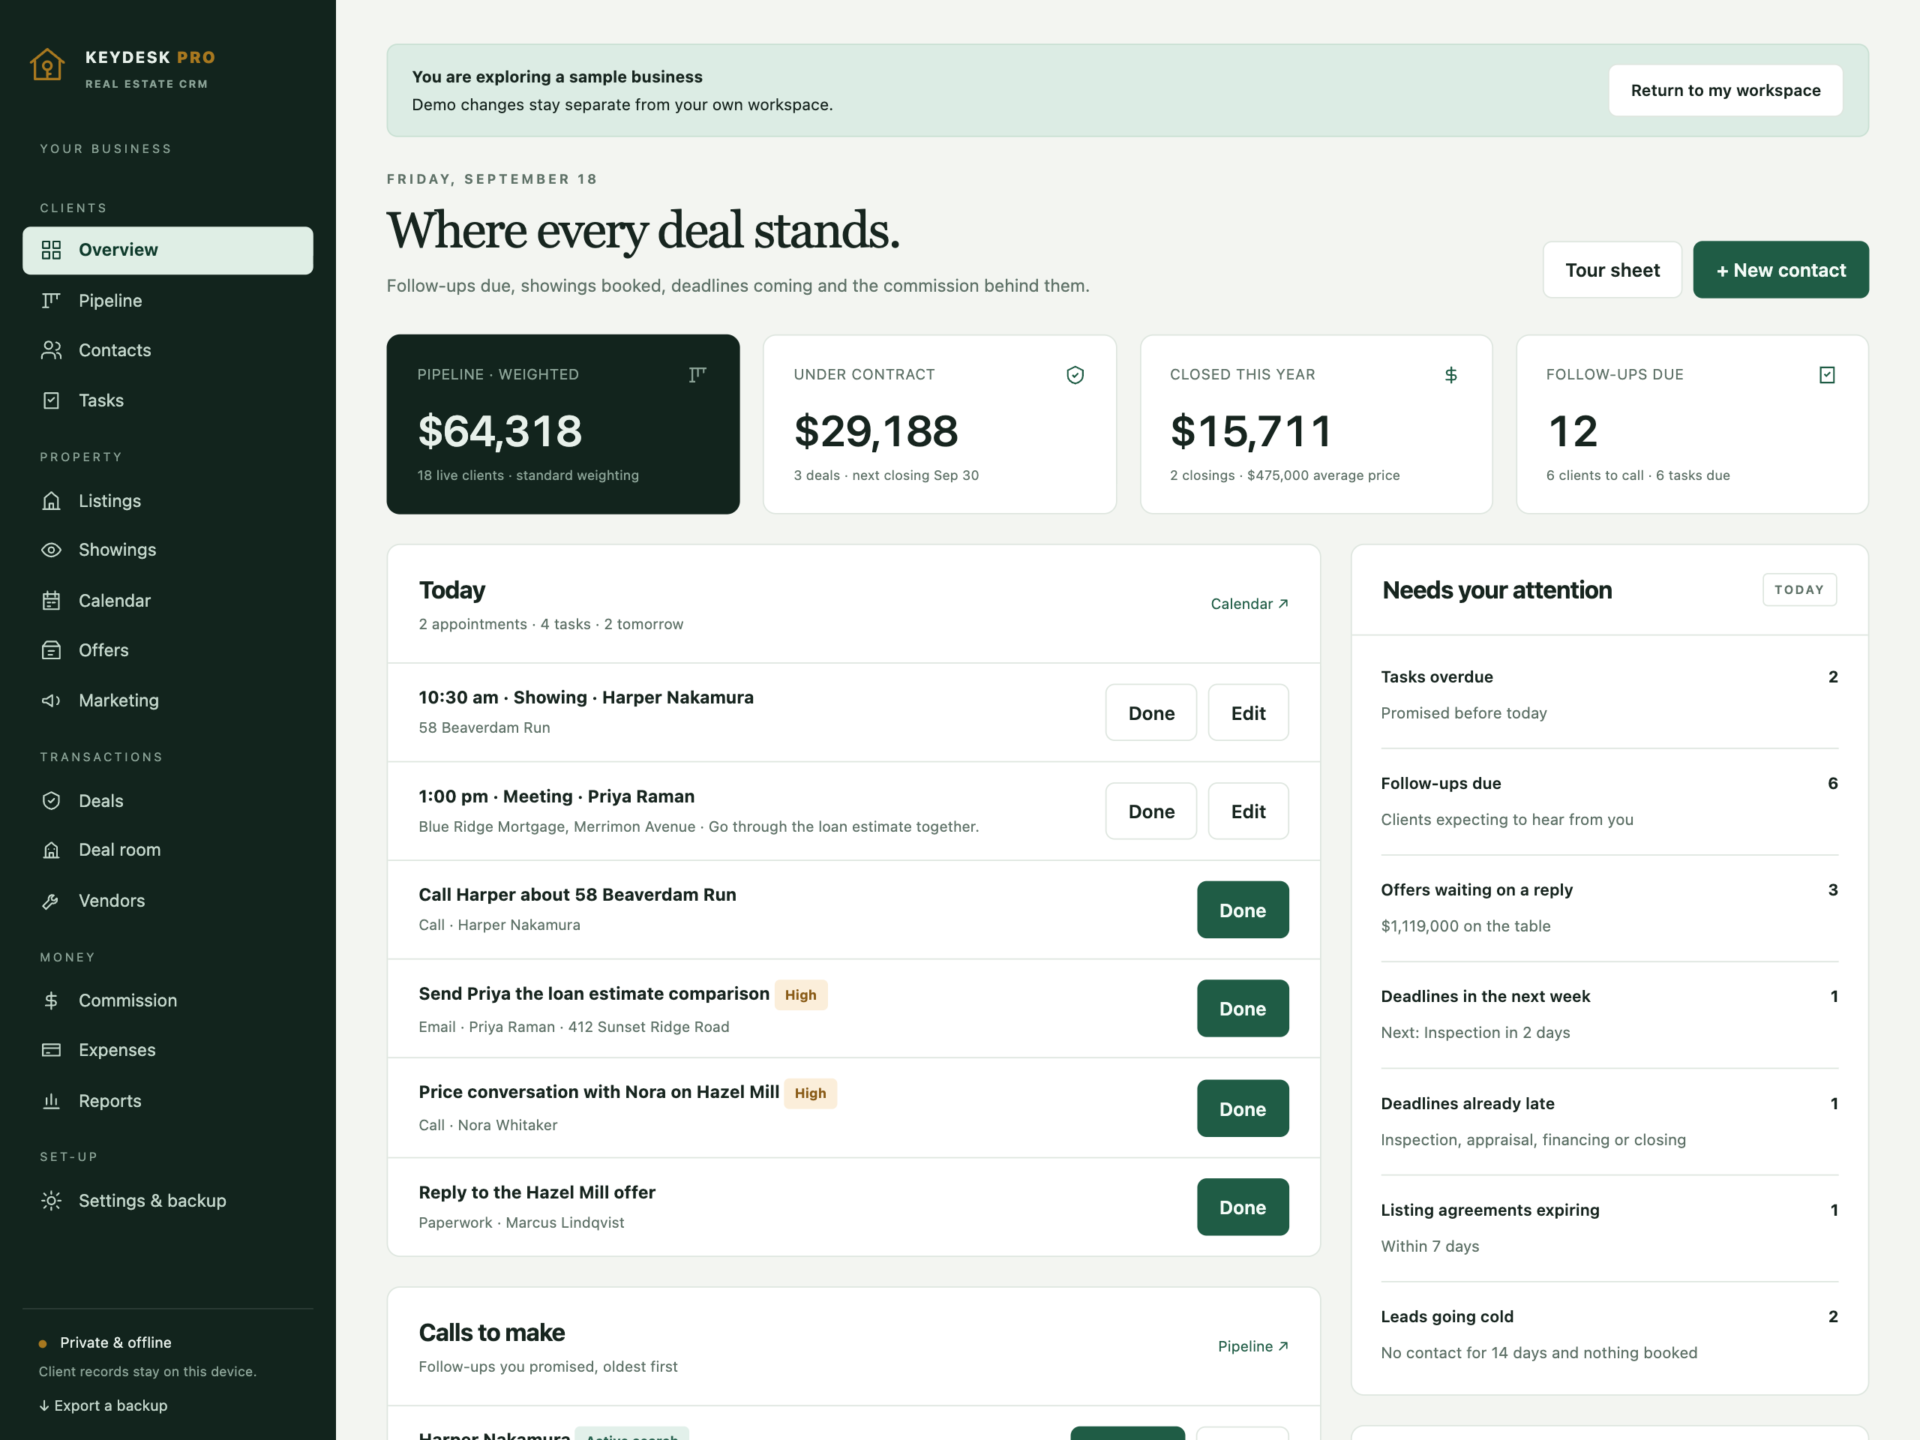Open the Calendar link in Today panel

tap(1249, 604)
